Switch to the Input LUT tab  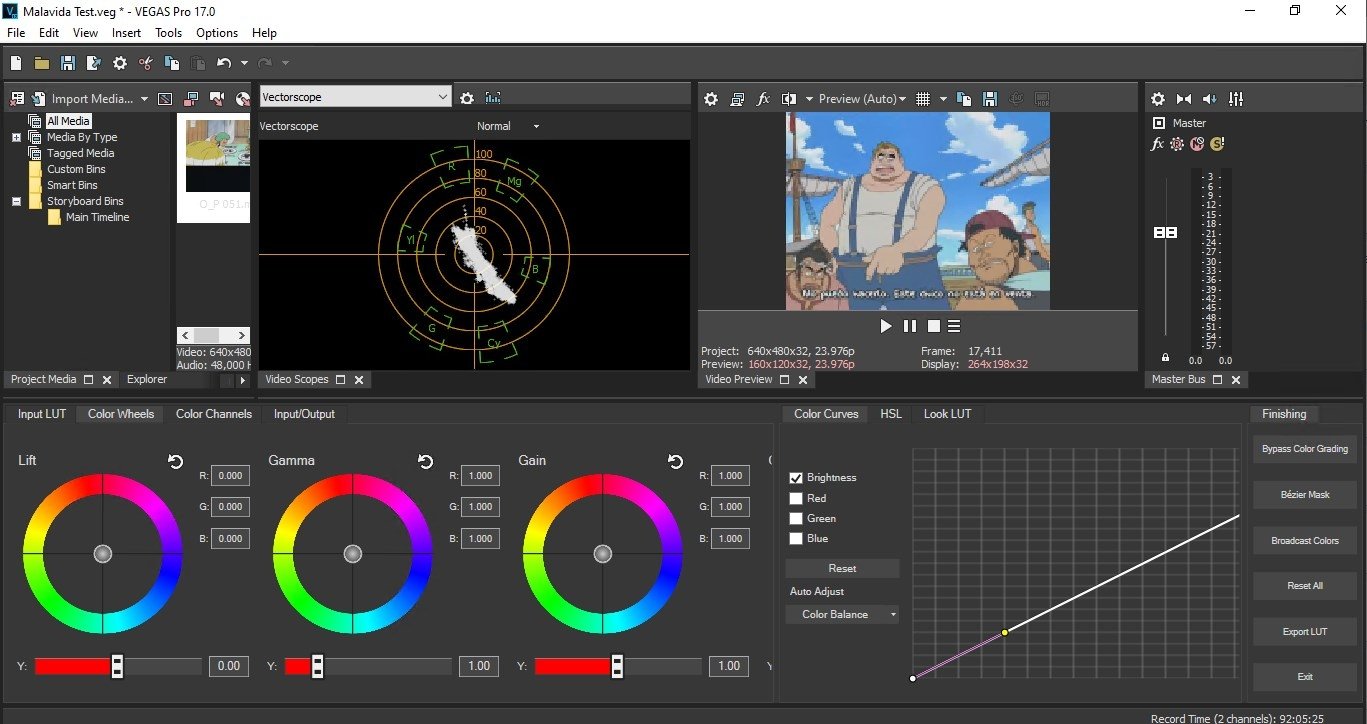point(42,414)
